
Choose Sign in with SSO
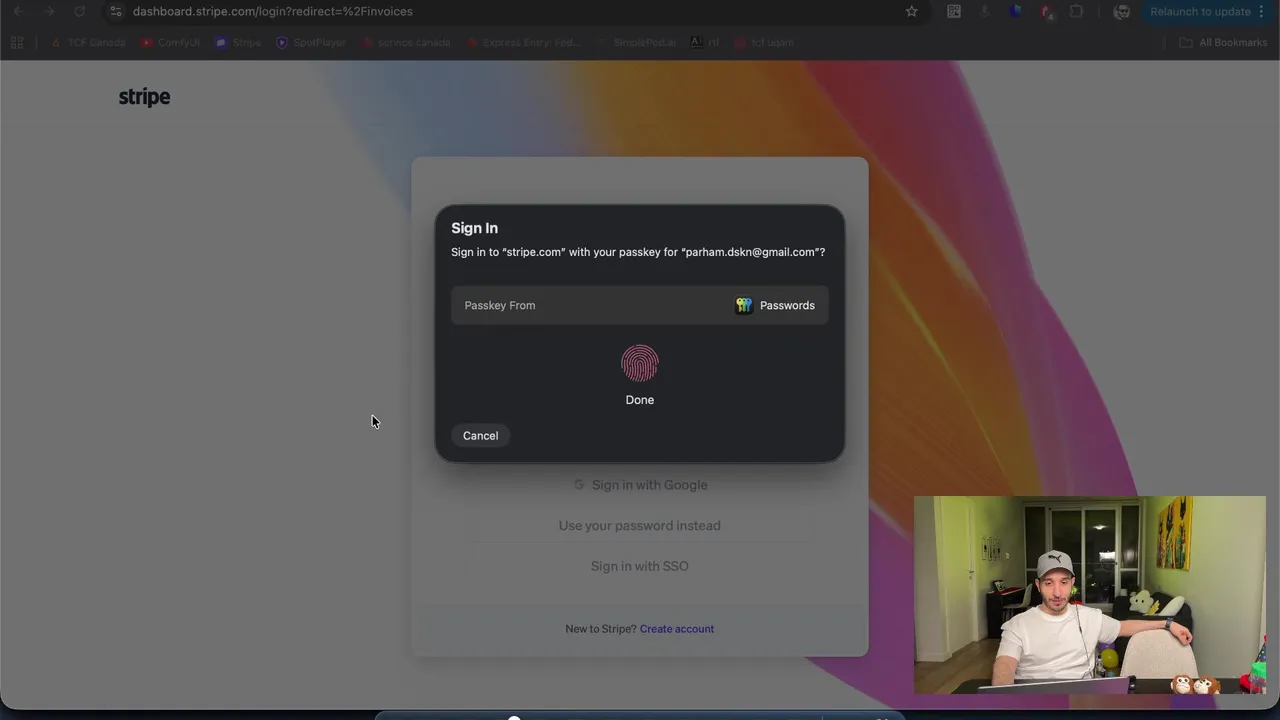click(x=640, y=566)
